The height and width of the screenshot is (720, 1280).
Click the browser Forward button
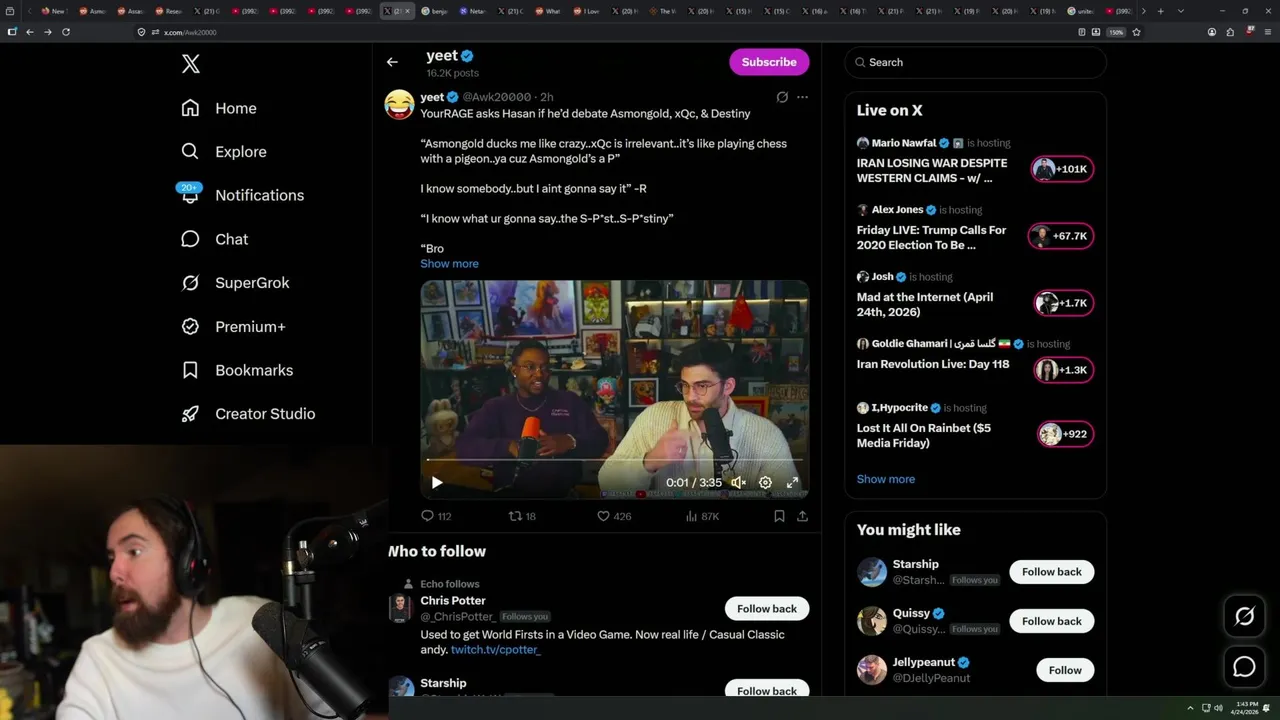tap(47, 32)
